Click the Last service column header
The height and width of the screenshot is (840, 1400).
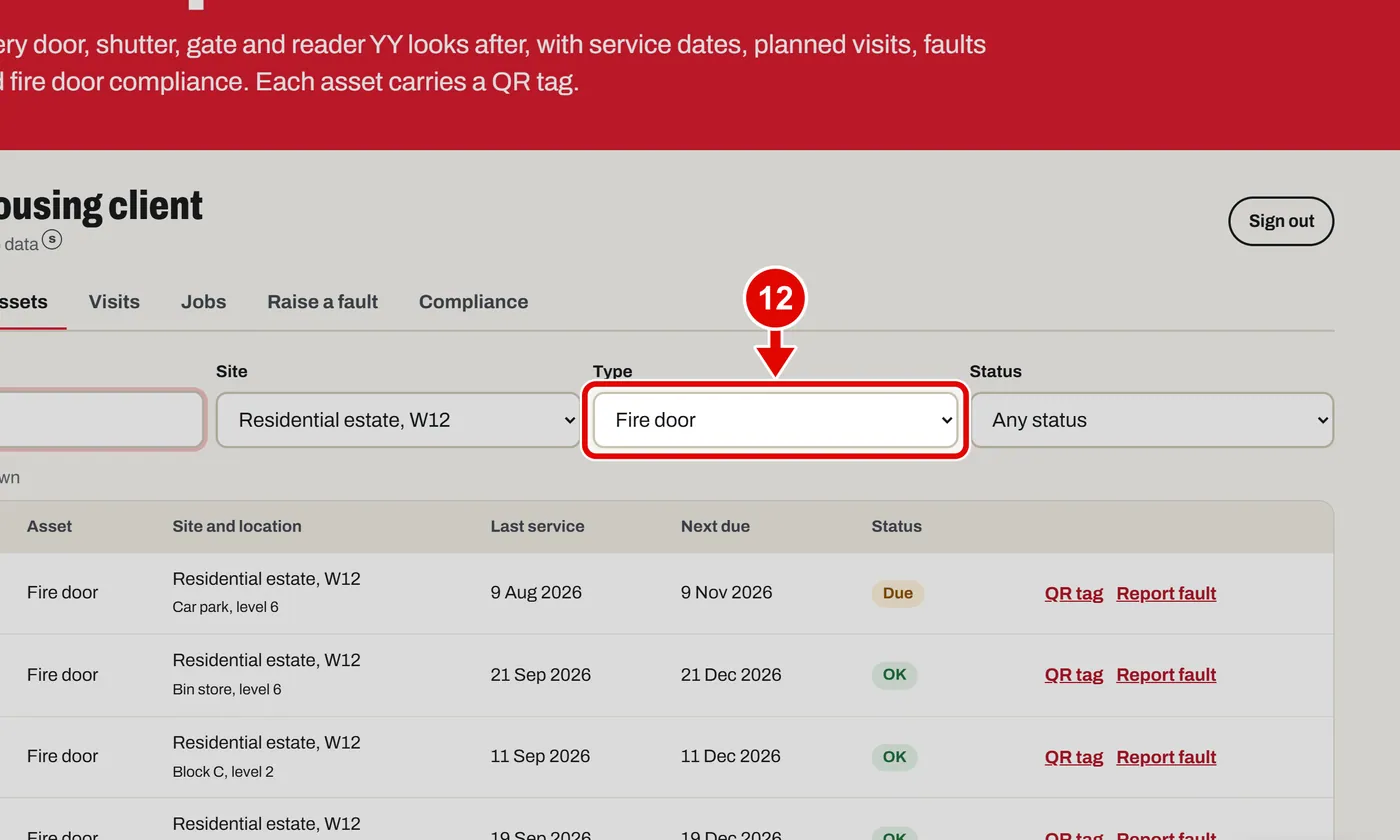(x=537, y=526)
